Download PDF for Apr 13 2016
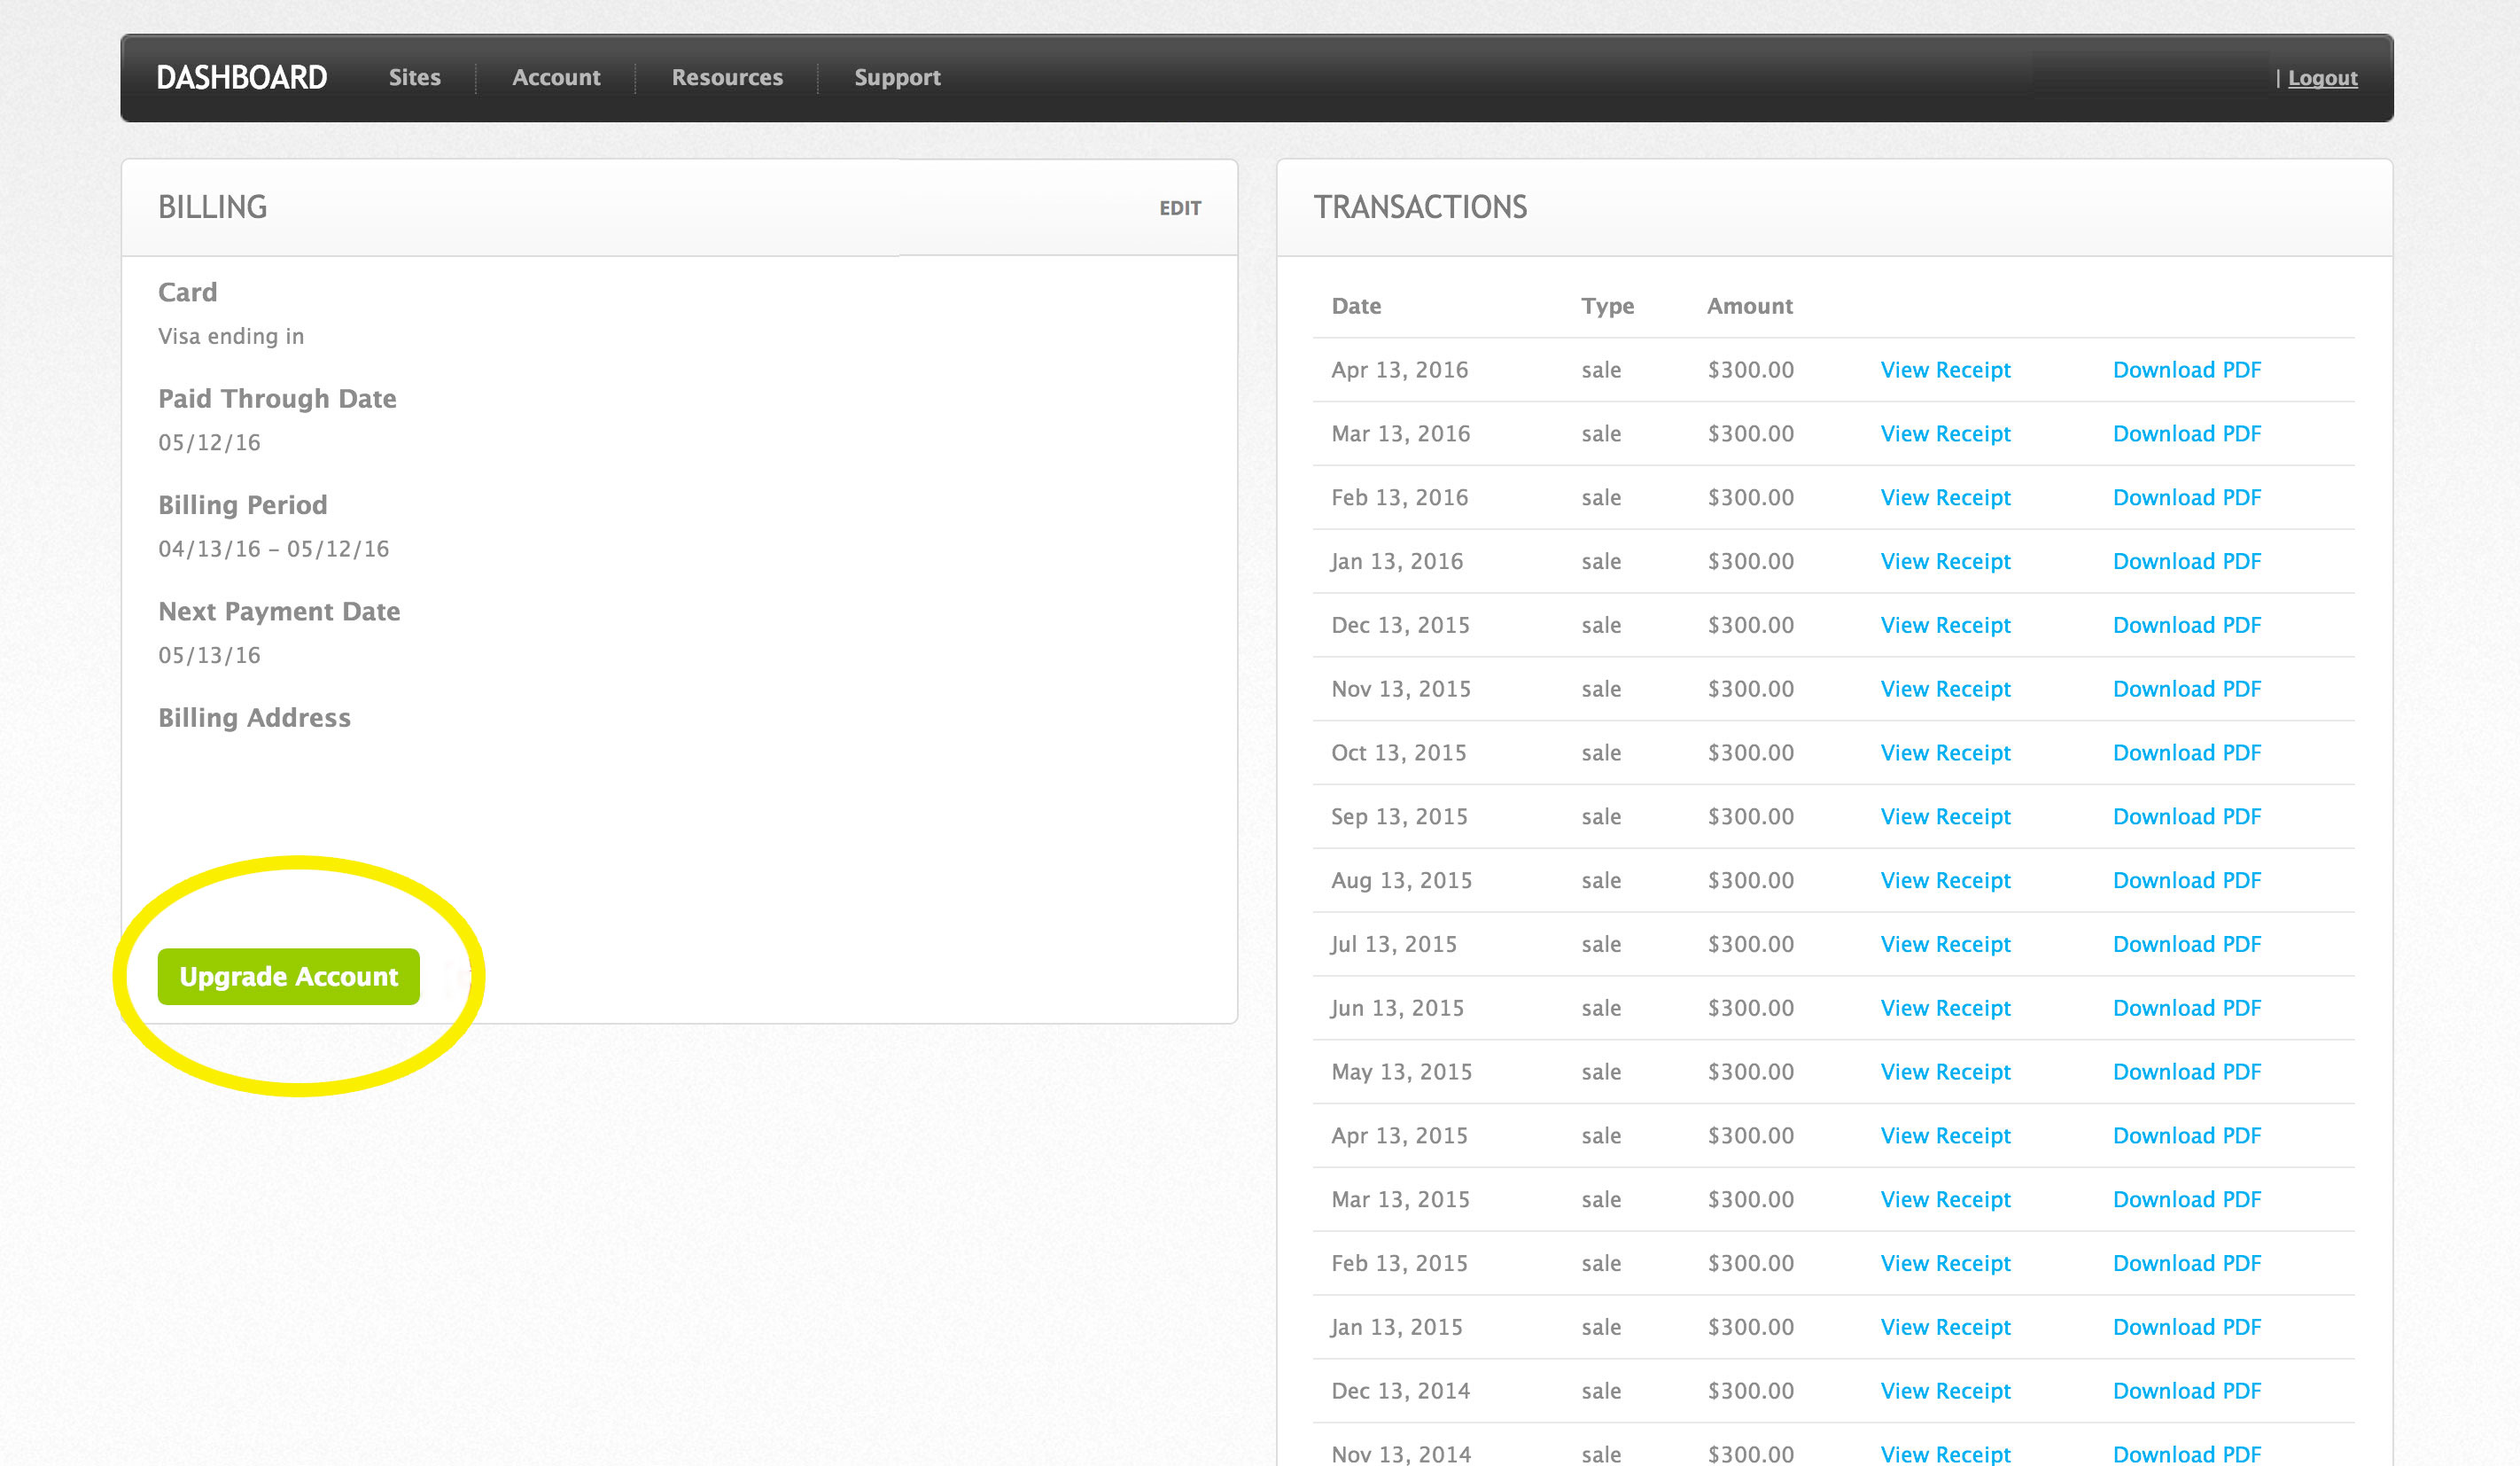The height and width of the screenshot is (1466, 2520). (2187, 368)
